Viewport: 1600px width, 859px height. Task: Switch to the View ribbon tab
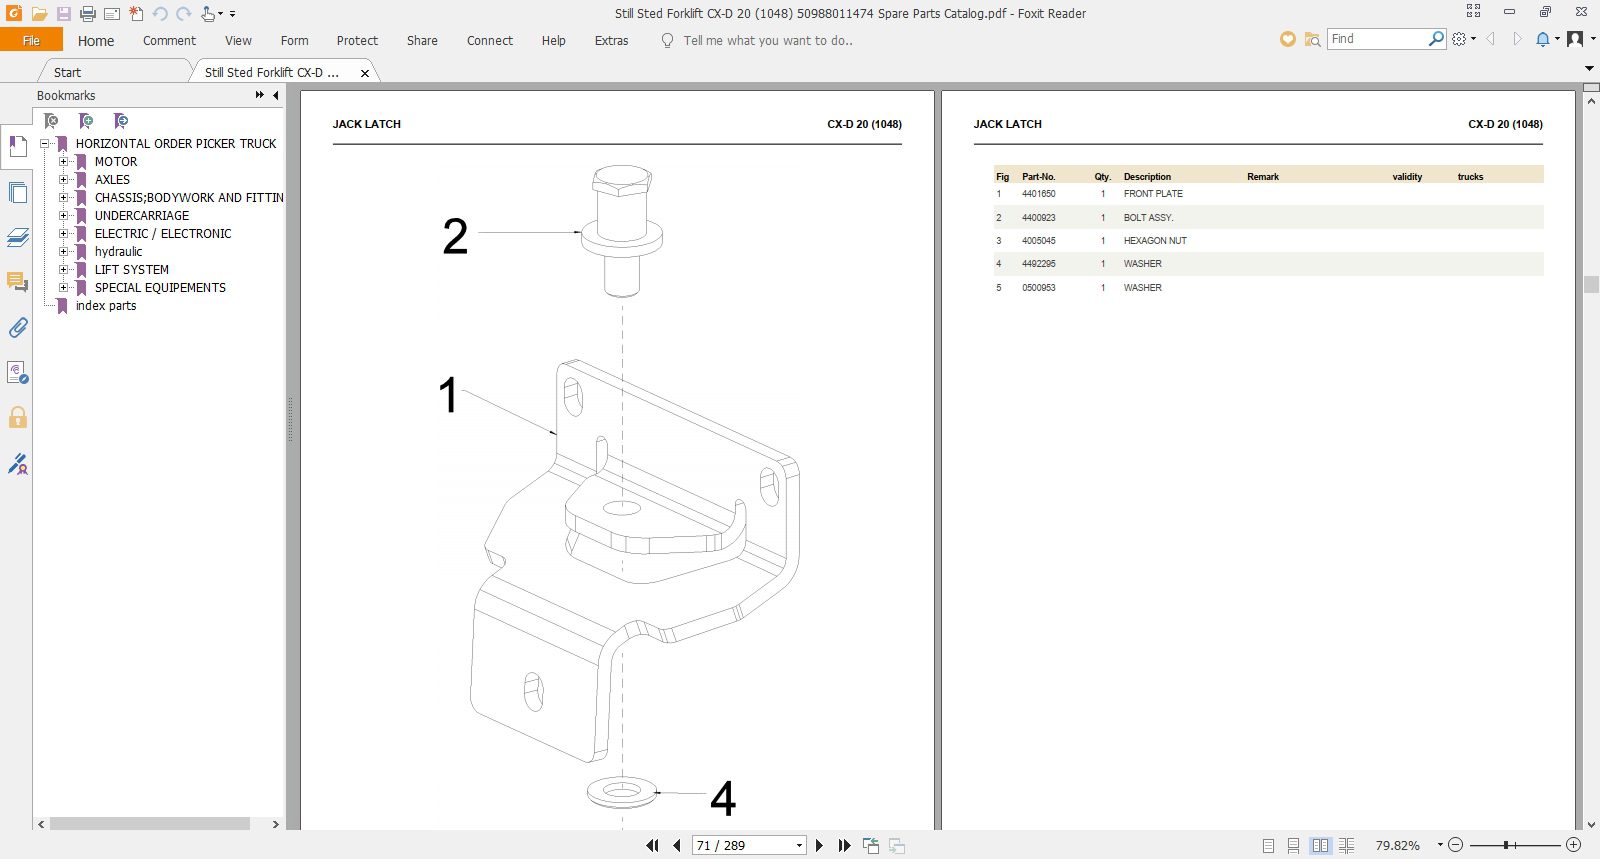click(238, 40)
